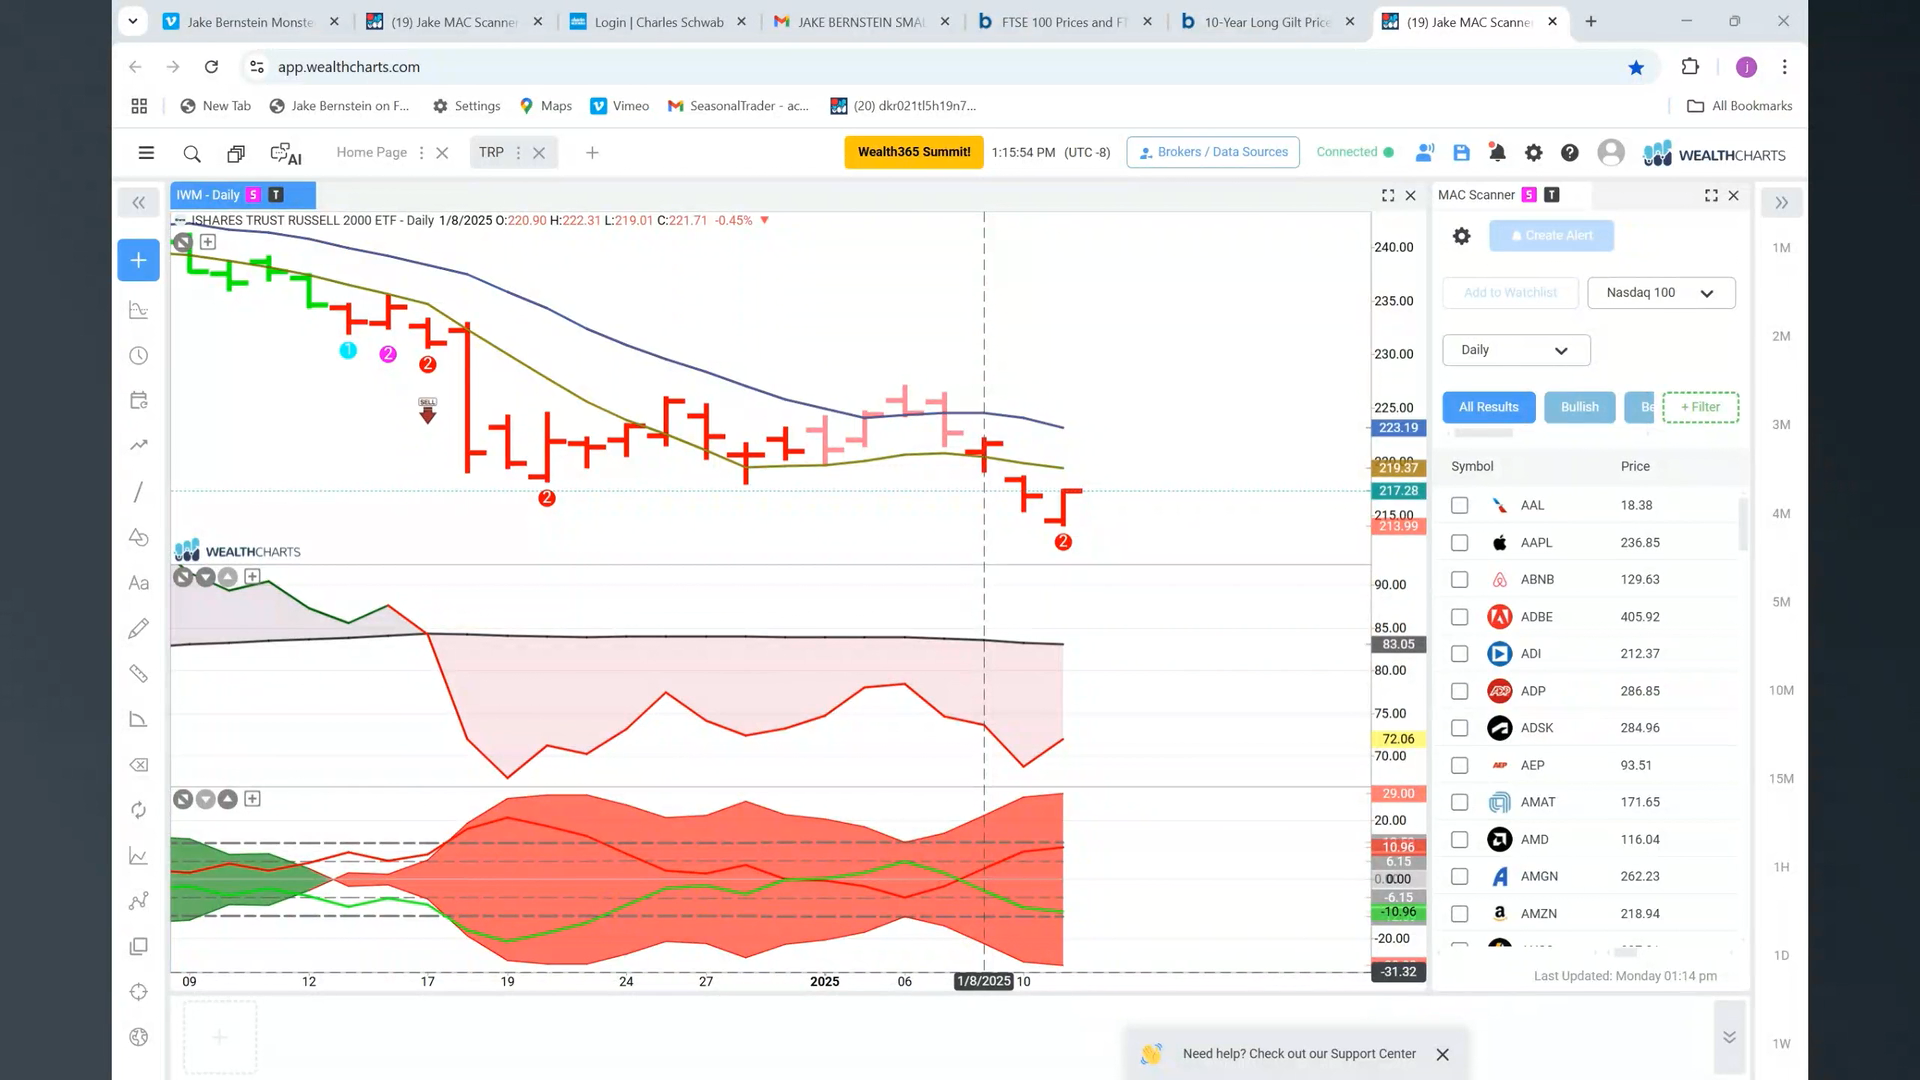The height and width of the screenshot is (1080, 1920).
Task: Click Add to Watchlist button
Action: (x=1510, y=293)
